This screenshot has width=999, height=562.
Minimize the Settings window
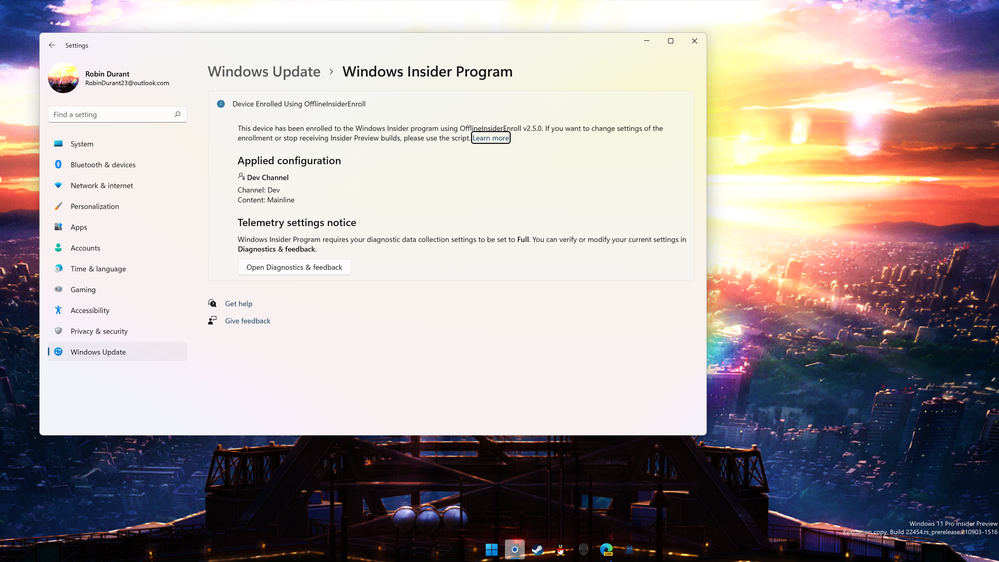click(647, 41)
